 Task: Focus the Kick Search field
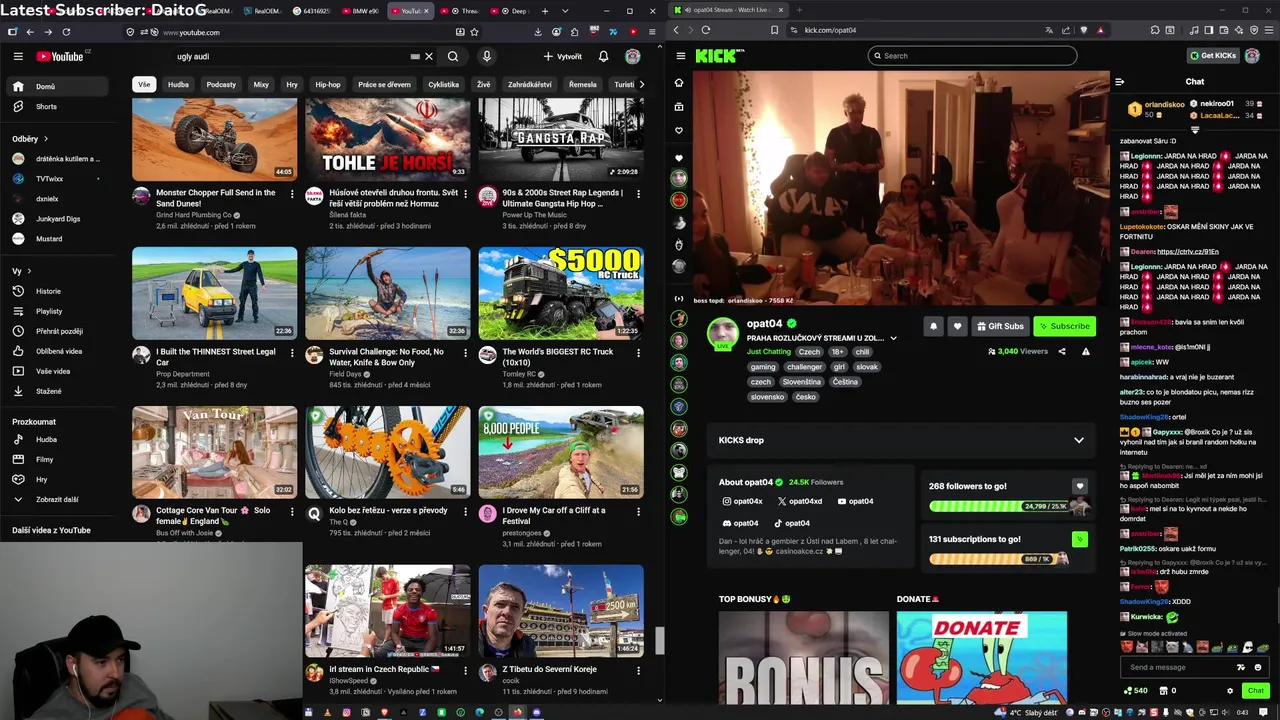point(973,56)
